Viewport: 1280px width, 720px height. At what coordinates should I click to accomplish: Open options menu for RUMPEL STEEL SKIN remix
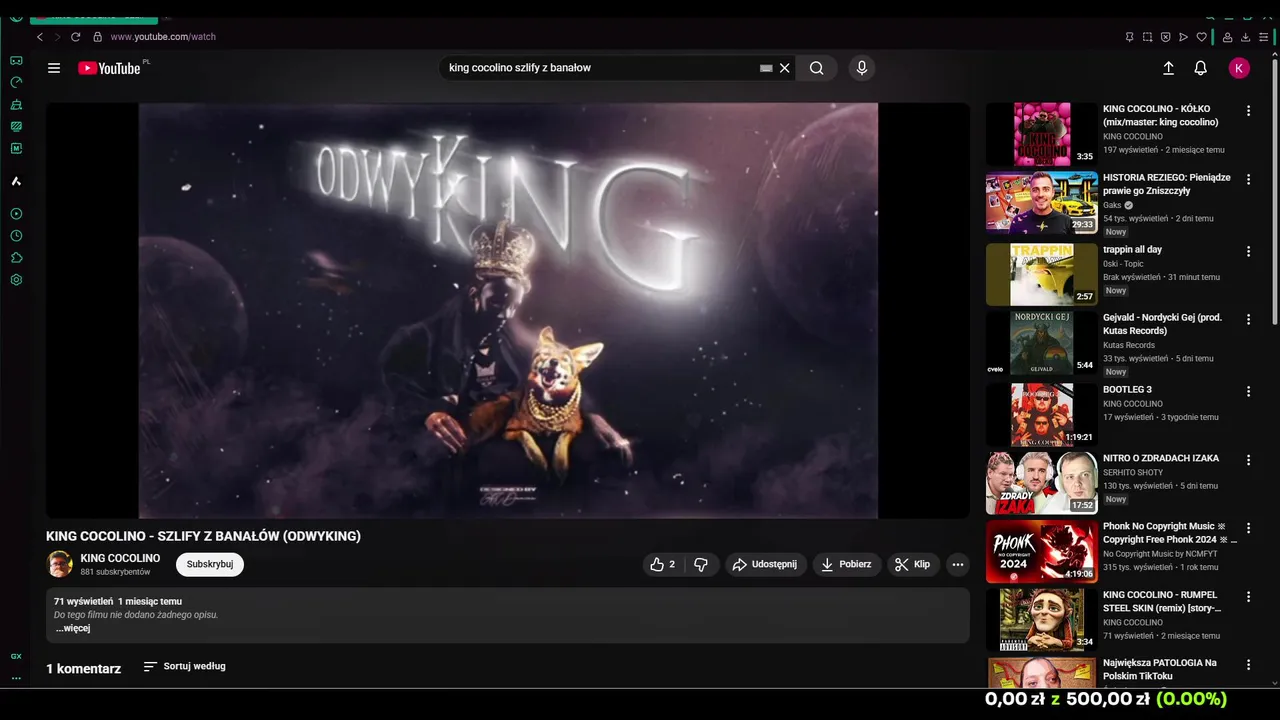(1248, 597)
